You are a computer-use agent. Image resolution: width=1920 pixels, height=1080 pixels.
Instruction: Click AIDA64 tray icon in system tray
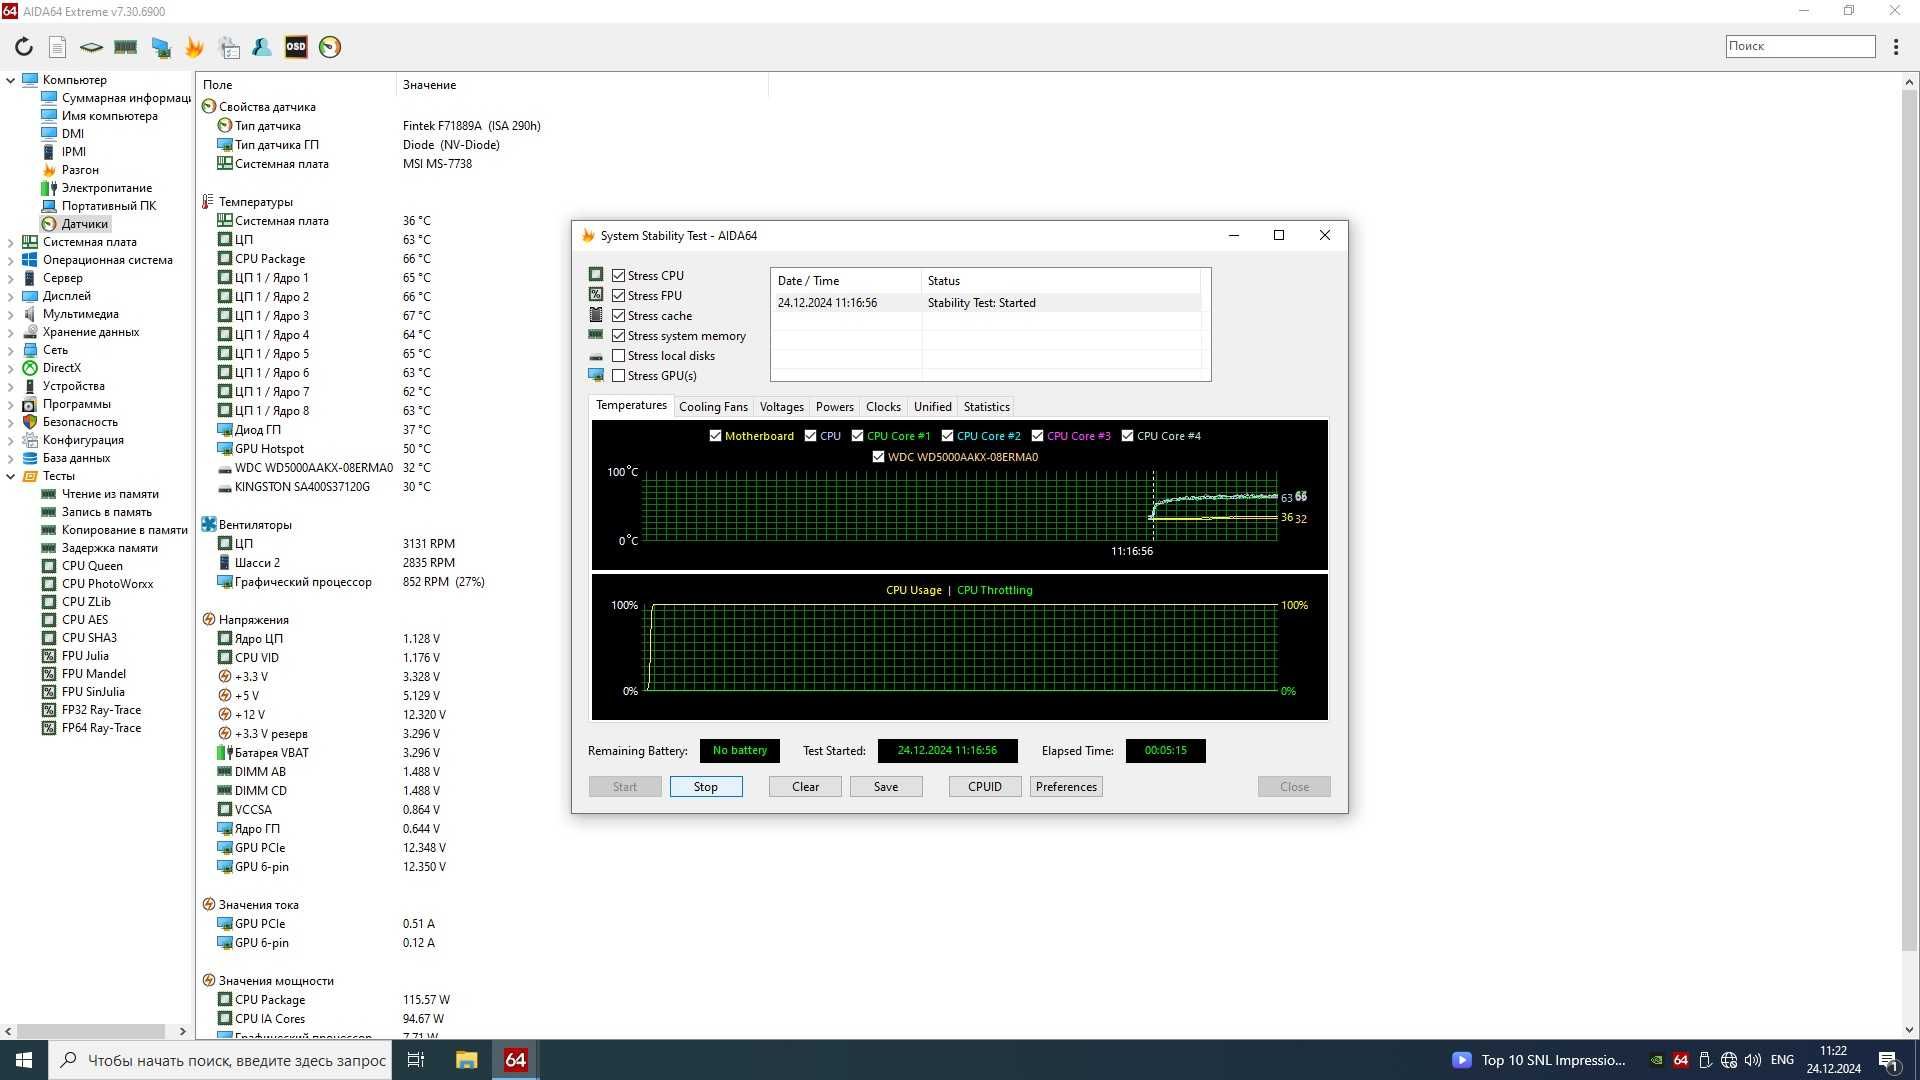1681,1060
